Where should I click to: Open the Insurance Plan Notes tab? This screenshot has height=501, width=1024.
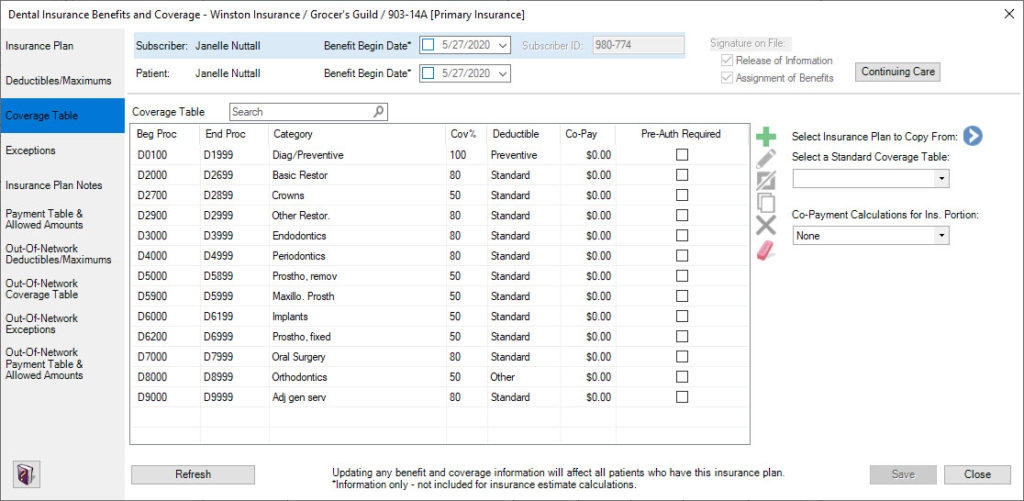(53, 185)
